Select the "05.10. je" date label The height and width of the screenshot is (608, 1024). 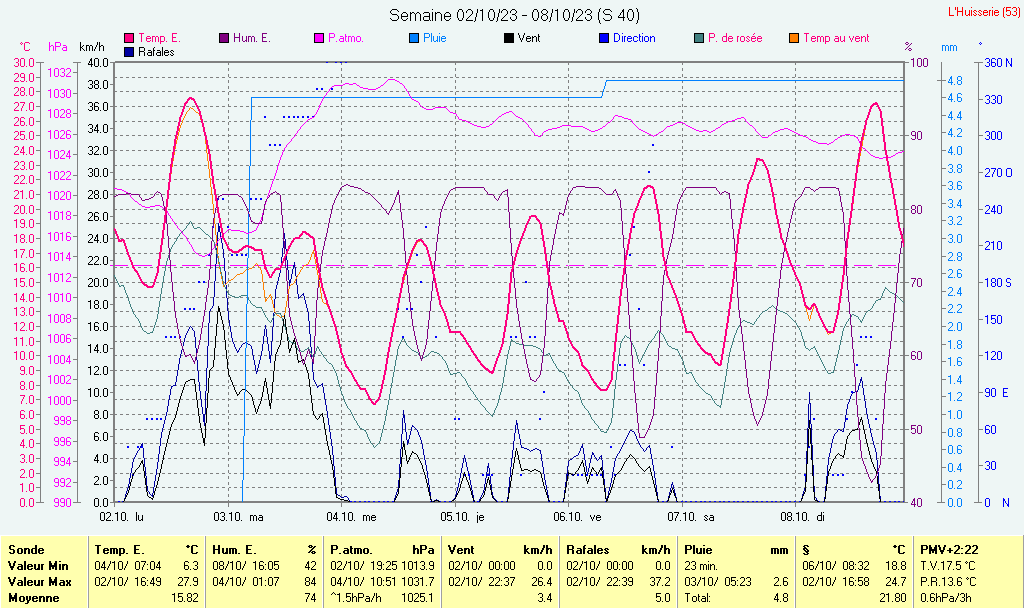(462, 517)
